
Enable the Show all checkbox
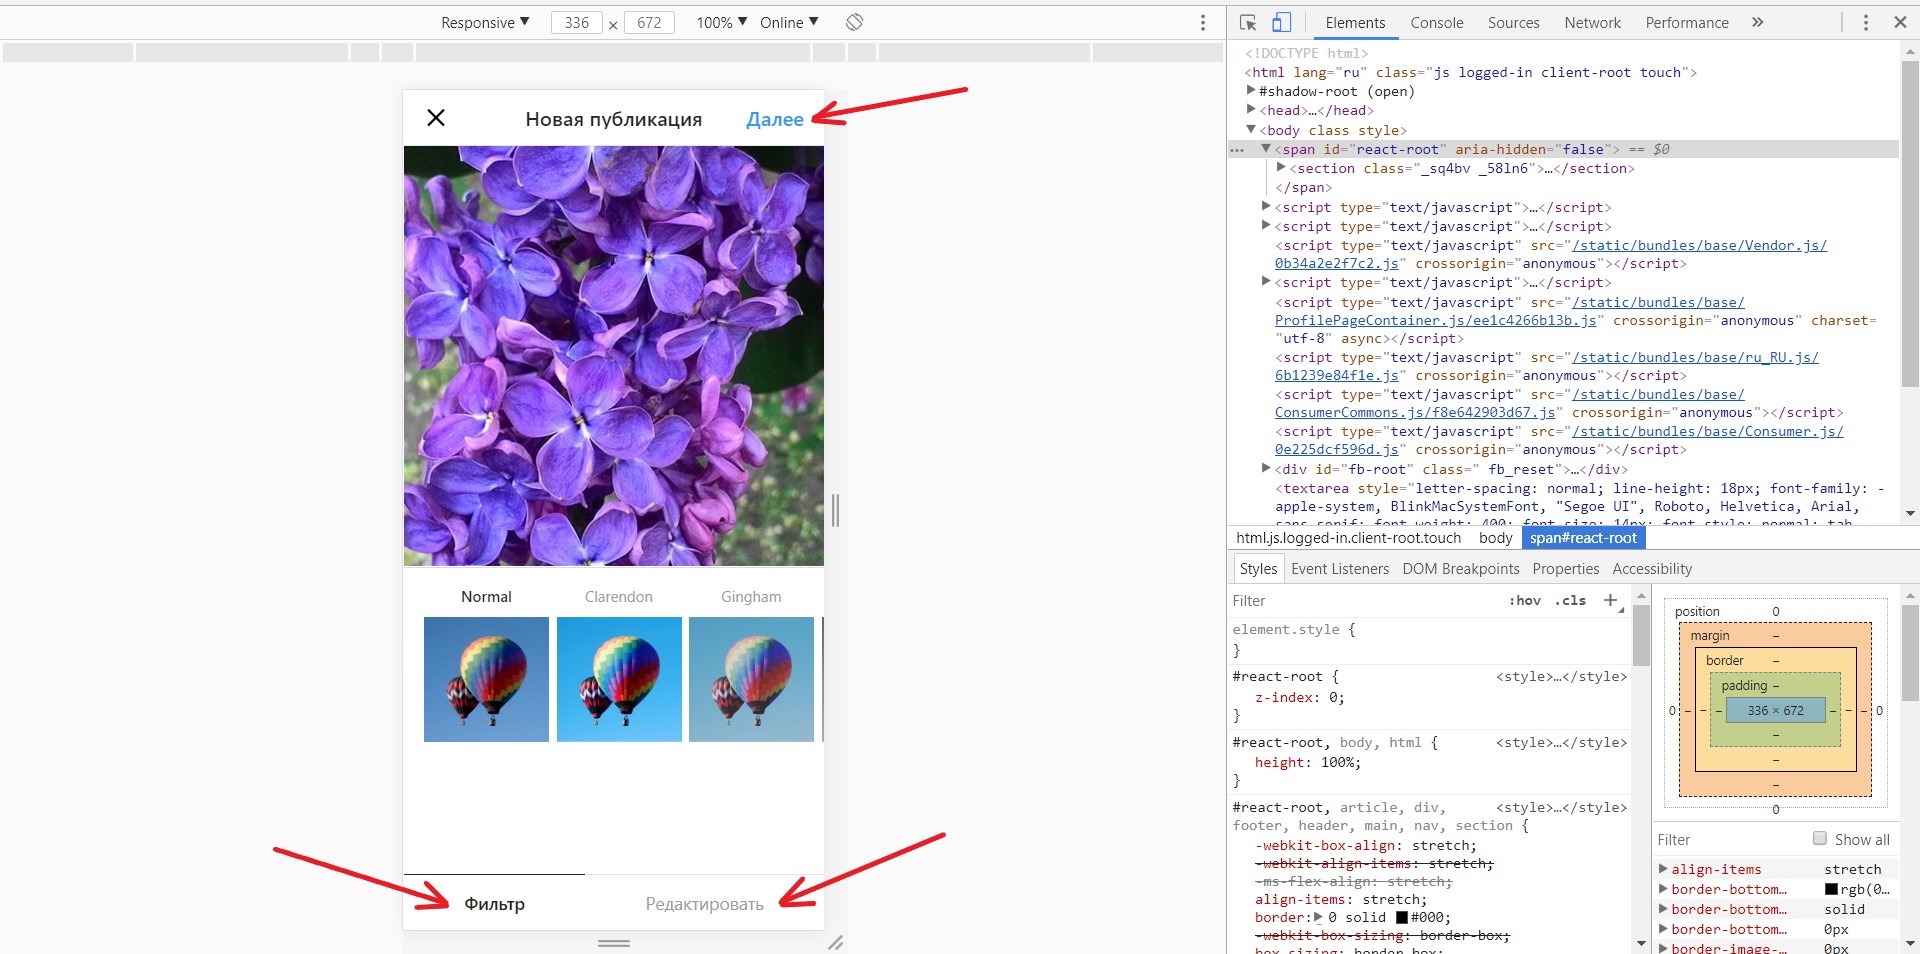click(1820, 839)
